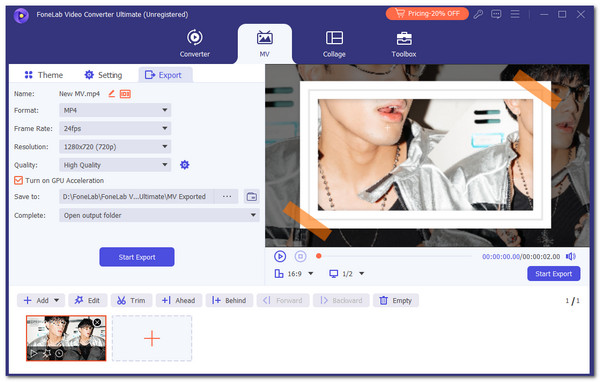Click Start Export in the left panel
Viewport: 600px width, 382px height.
pos(137,257)
